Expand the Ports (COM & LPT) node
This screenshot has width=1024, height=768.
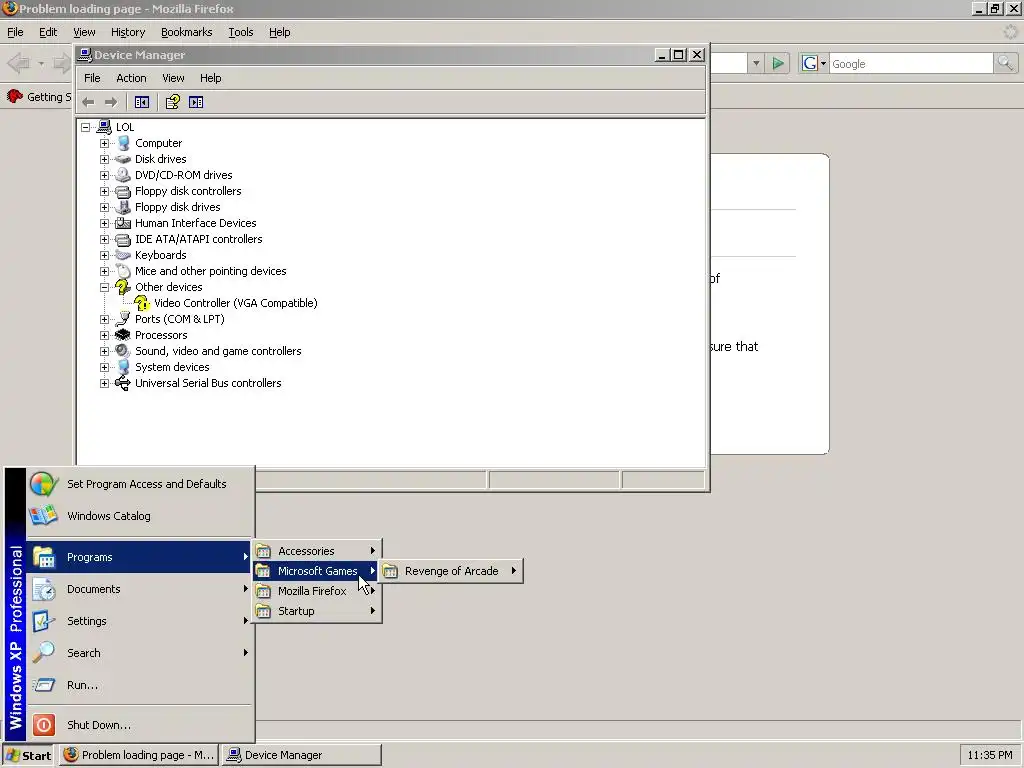tap(104, 319)
